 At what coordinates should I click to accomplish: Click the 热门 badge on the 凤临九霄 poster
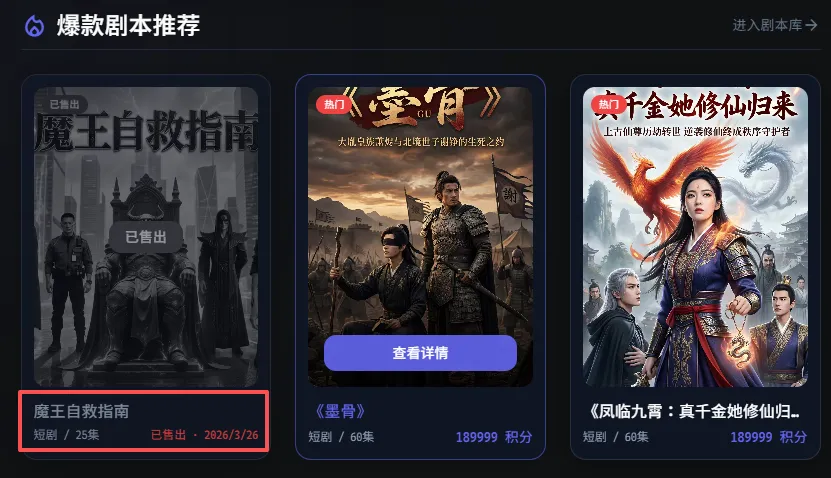tap(608, 104)
